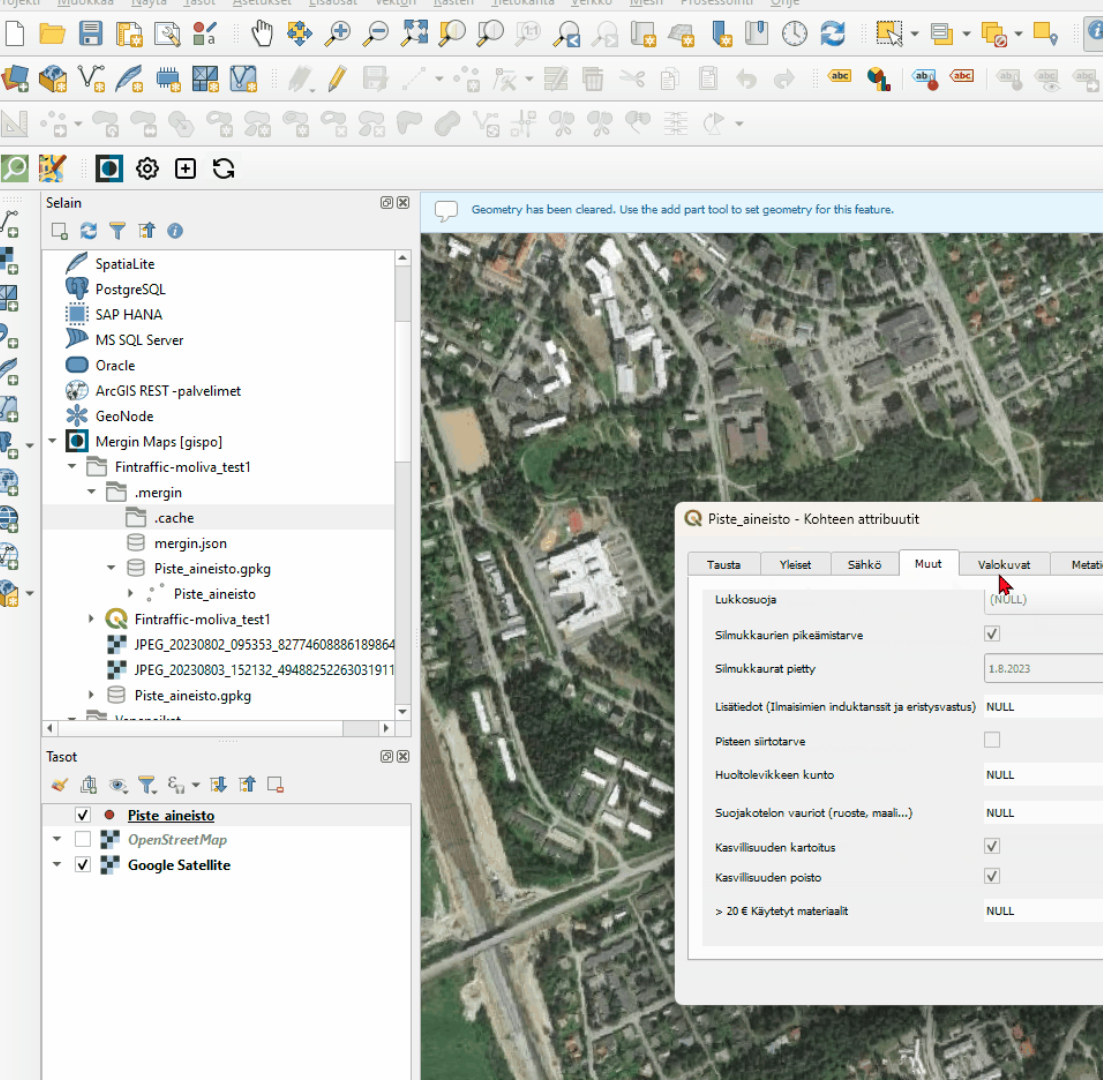Create a Mergin Maps project with plus icon
1103x1080 pixels.
pyautogui.click(x=185, y=169)
